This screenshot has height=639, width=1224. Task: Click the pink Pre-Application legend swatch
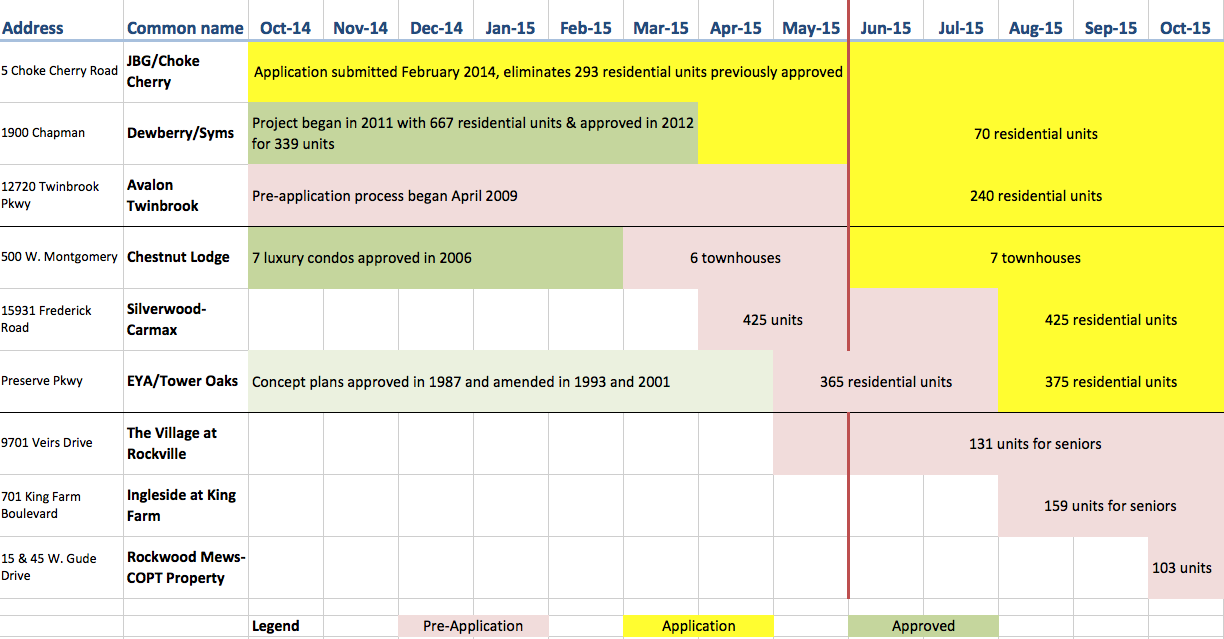tap(473, 626)
